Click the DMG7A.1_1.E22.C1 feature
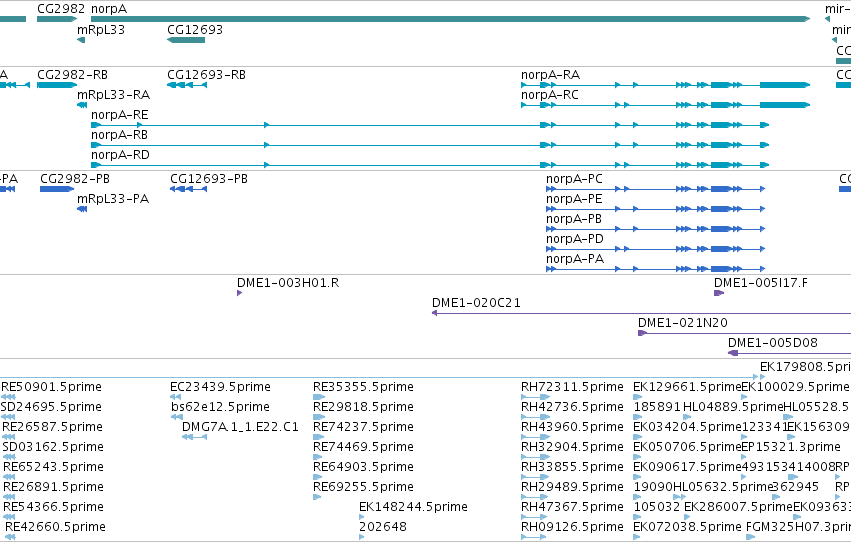Image resolution: width=851 pixels, height=542 pixels. coord(240,427)
